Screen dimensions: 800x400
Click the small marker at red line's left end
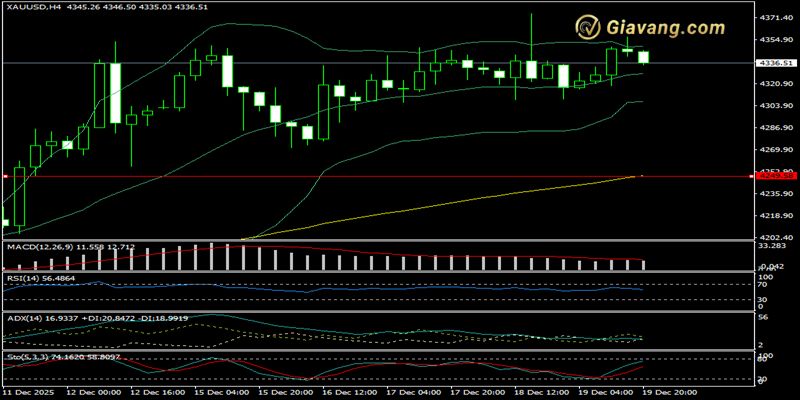5,176
